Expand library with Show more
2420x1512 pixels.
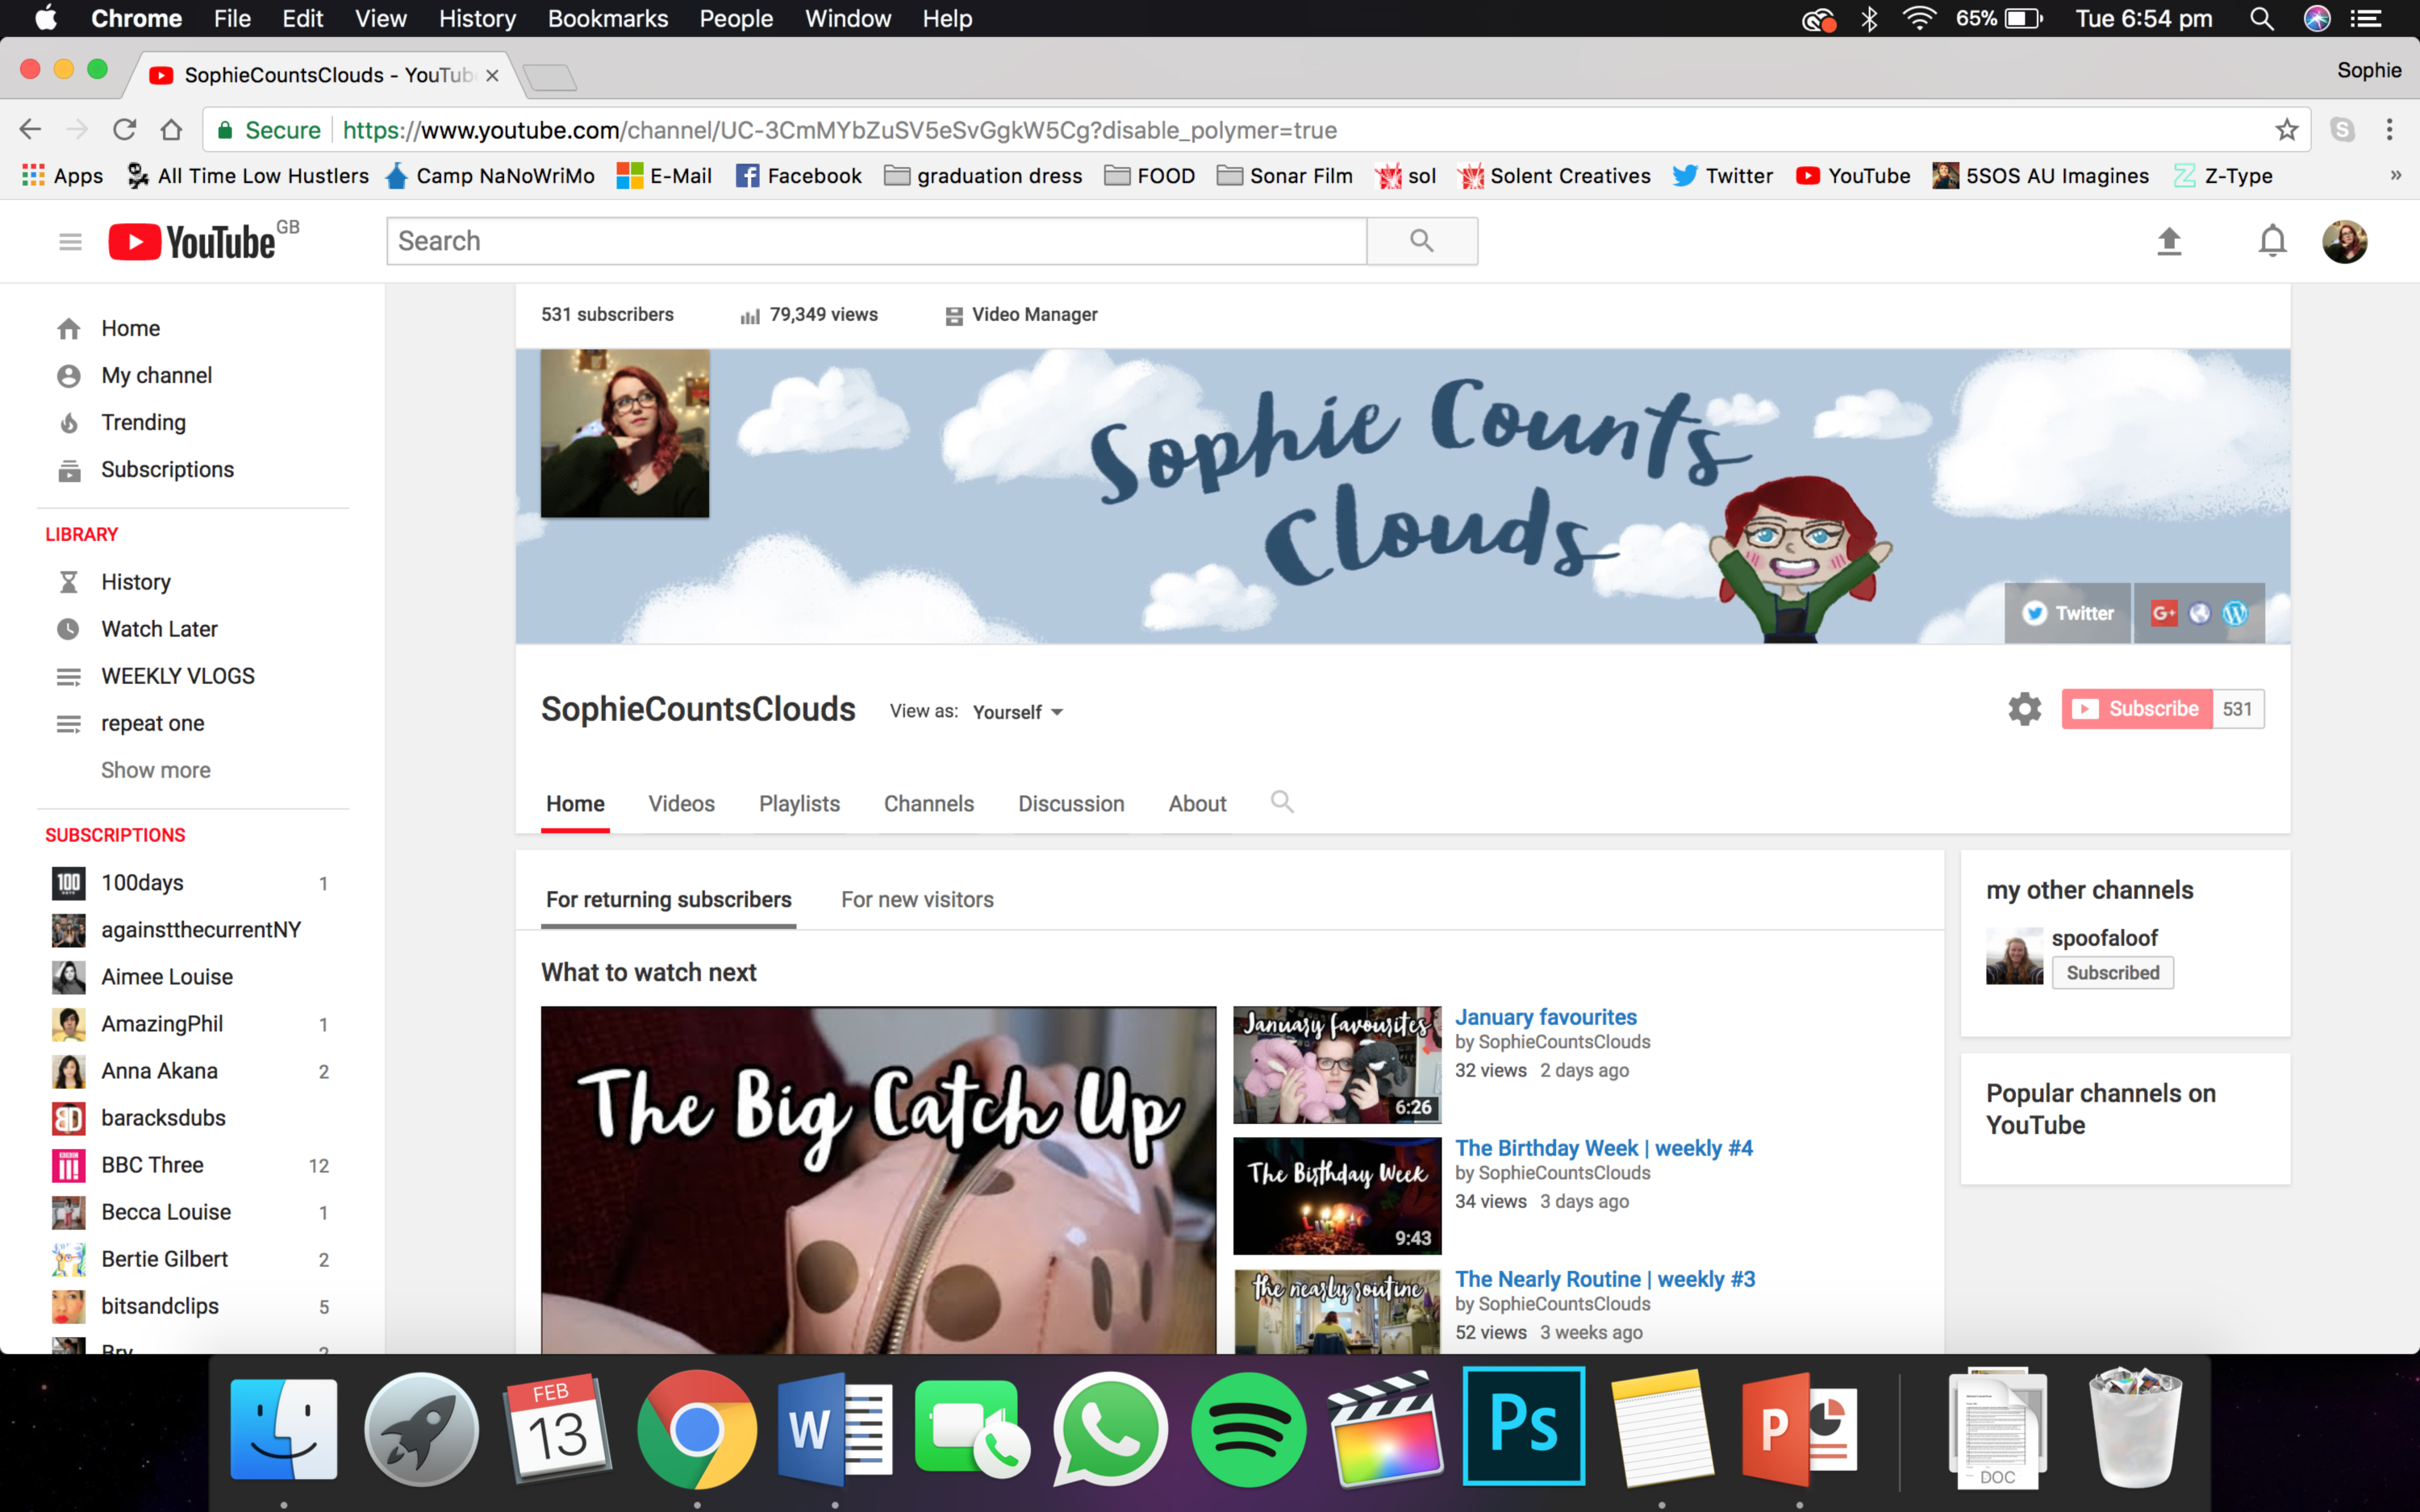pyautogui.click(x=156, y=770)
